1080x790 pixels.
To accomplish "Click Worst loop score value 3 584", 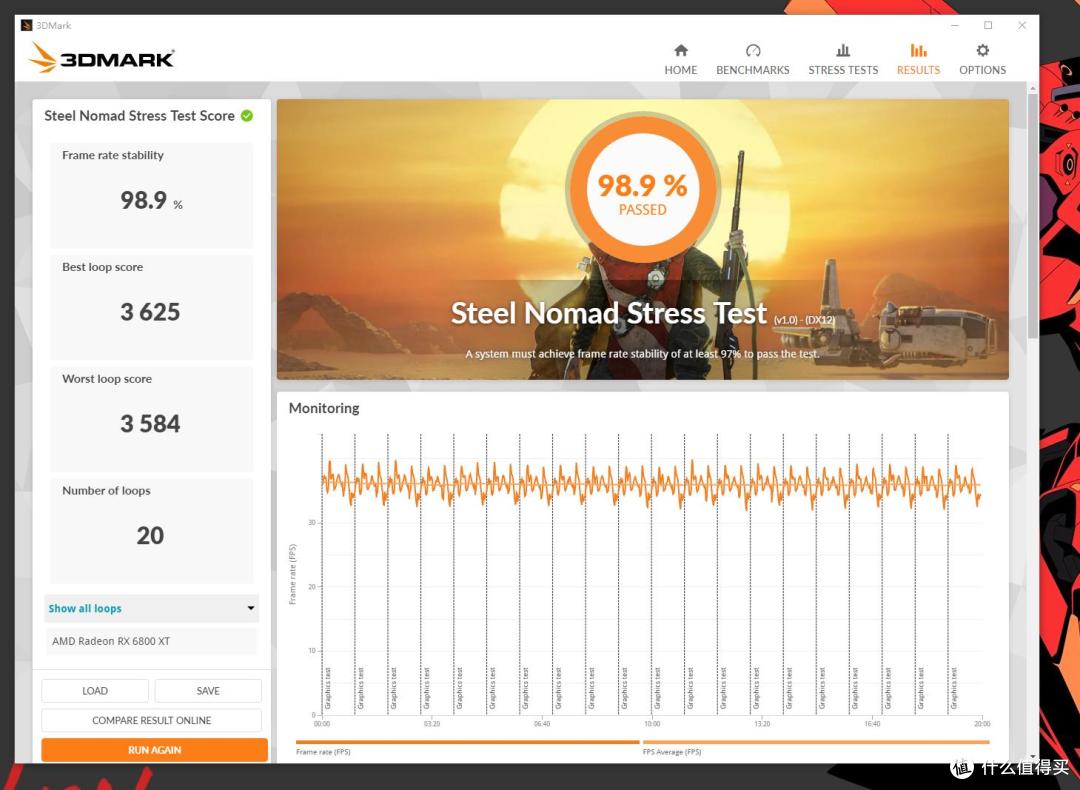I will point(150,424).
